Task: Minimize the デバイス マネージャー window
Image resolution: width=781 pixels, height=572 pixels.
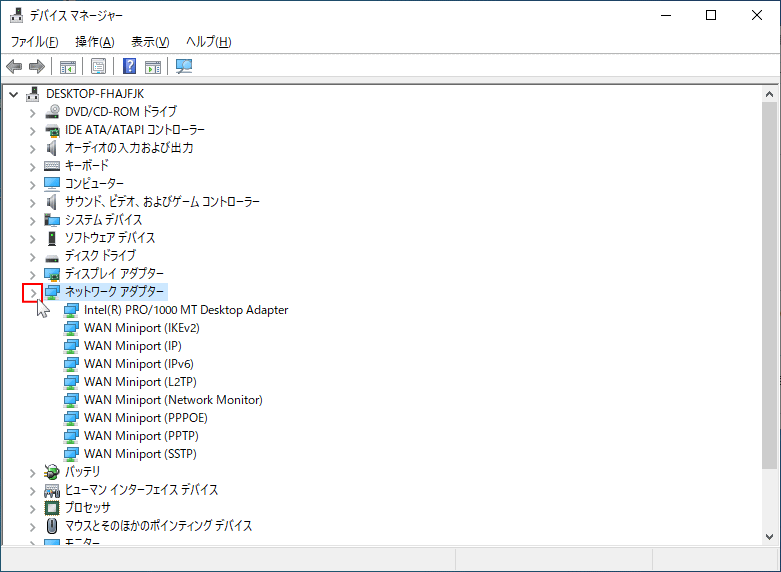Action: 666,15
